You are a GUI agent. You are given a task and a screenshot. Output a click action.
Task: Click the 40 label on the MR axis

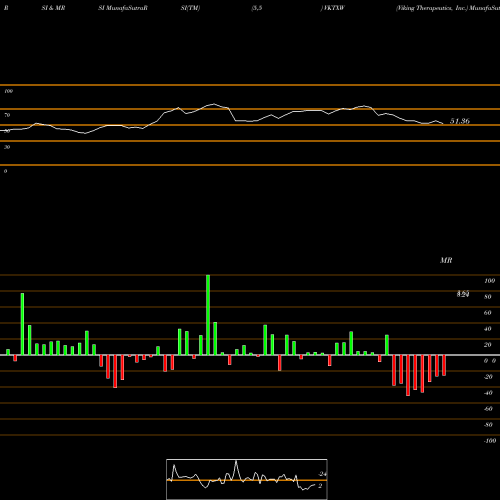point(488,329)
